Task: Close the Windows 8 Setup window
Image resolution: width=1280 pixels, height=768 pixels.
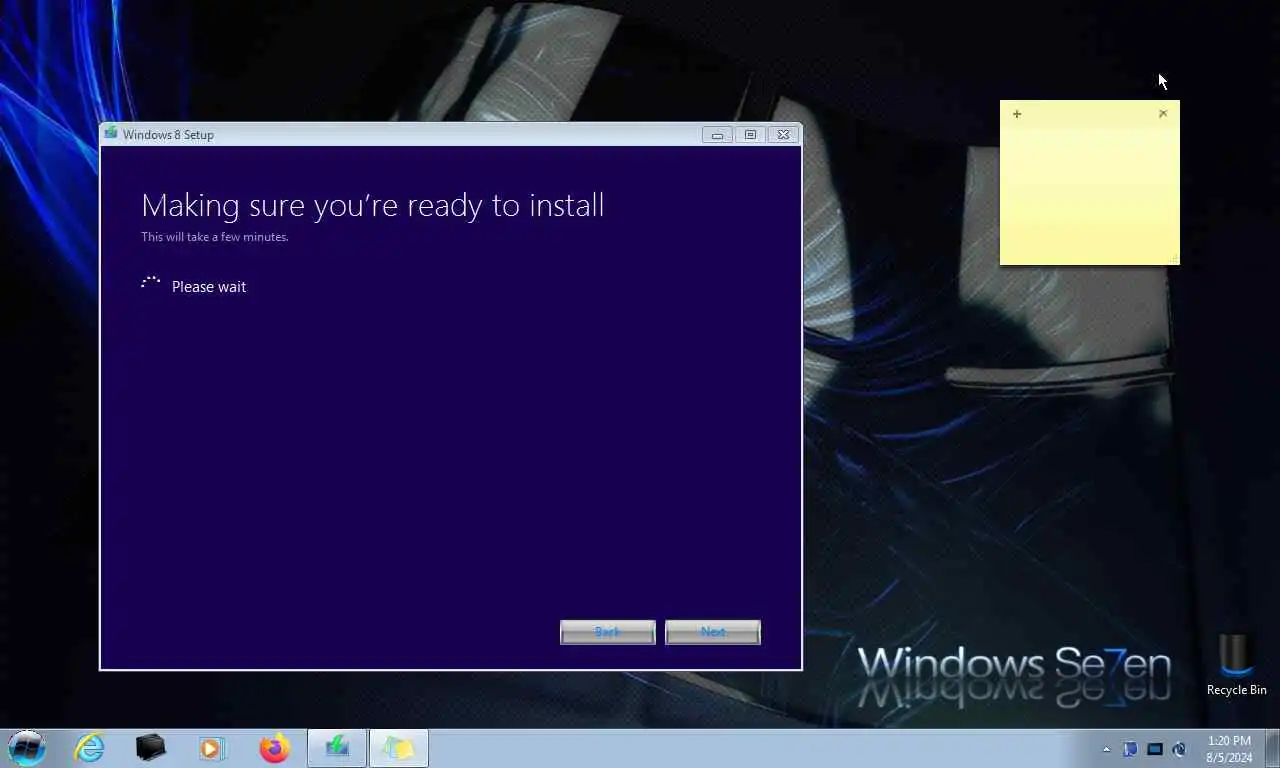Action: coord(783,135)
